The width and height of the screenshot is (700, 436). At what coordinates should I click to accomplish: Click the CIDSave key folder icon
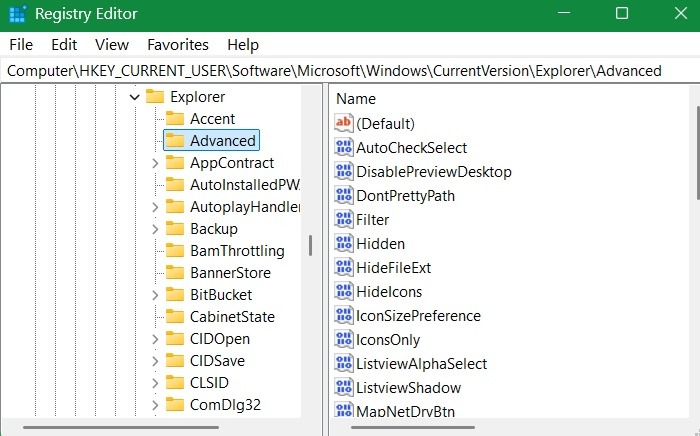pos(175,361)
